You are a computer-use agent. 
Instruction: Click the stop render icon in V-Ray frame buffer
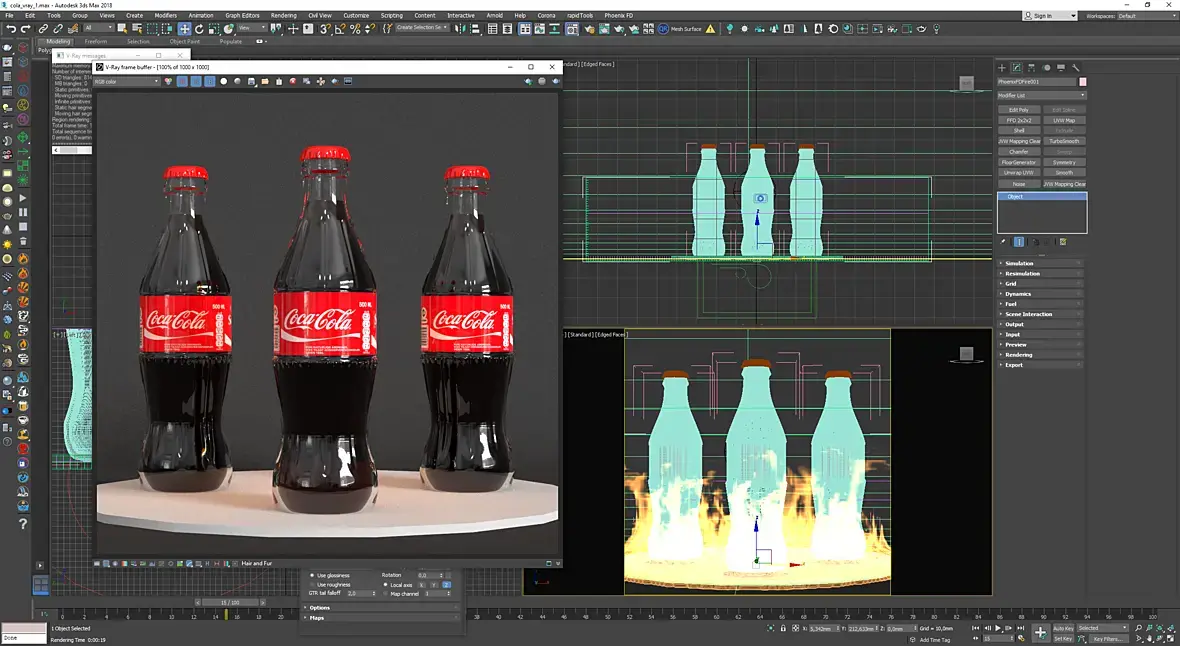tap(293, 81)
